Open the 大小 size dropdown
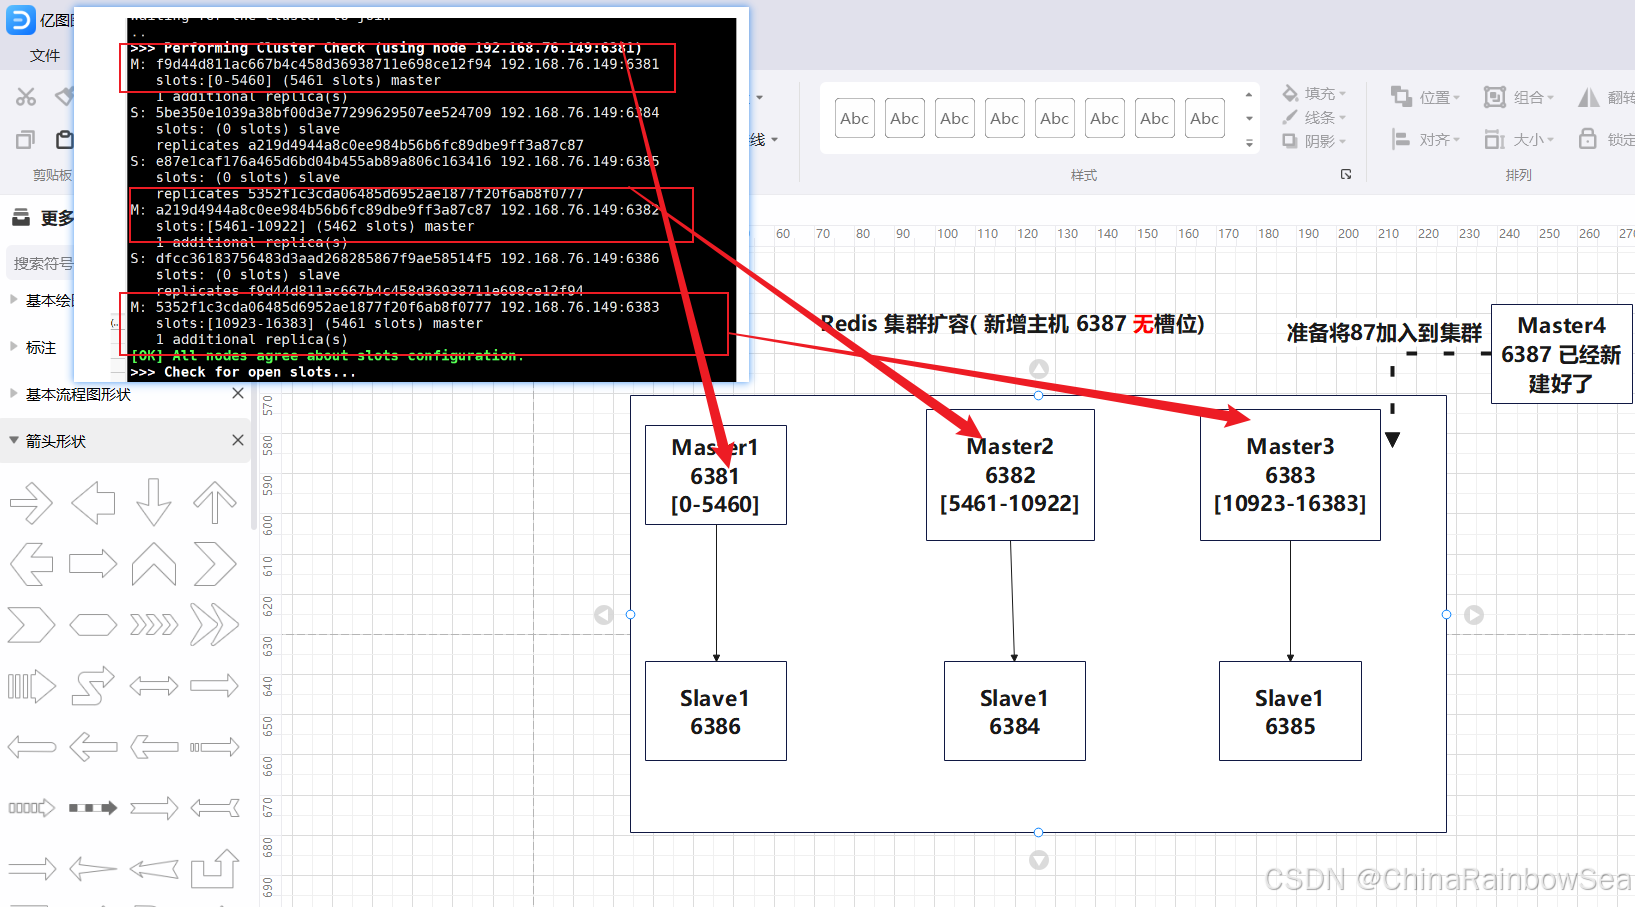 tap(1519, 139)
